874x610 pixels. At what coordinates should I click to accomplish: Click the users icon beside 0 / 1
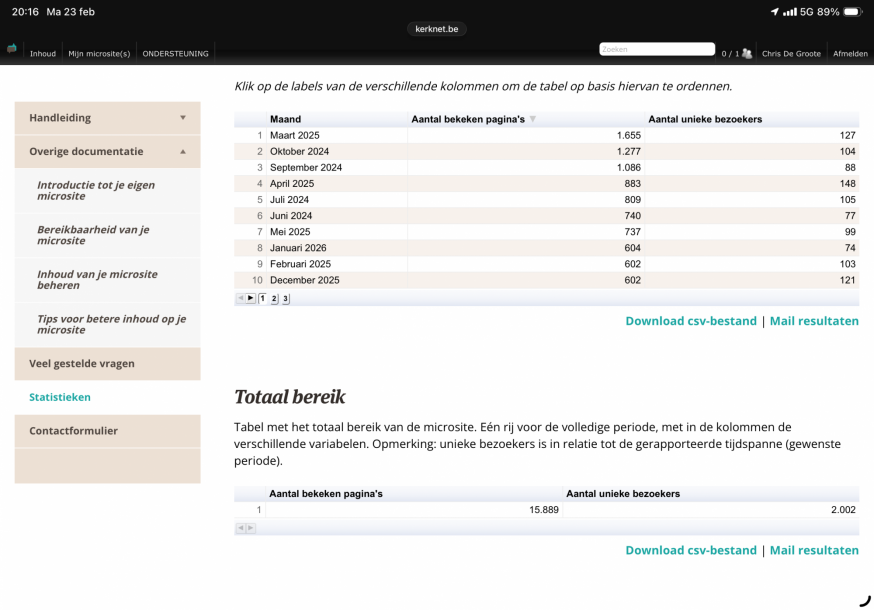pos(747,53)
